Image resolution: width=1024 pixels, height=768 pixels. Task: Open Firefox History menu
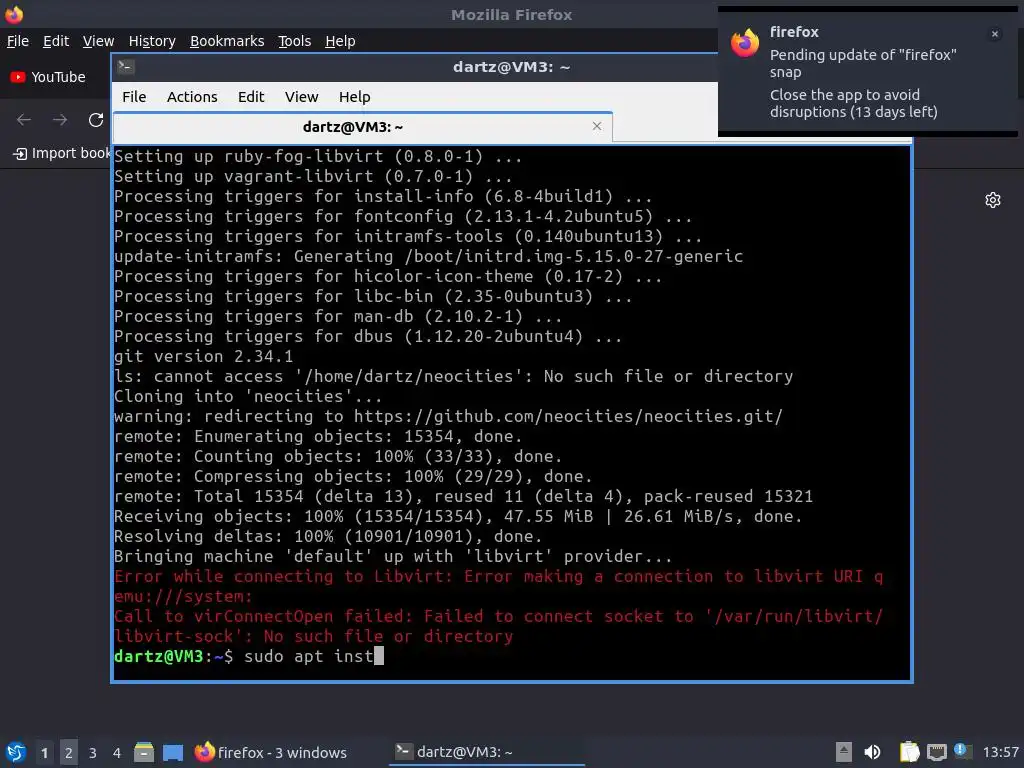(x=152, y=41)
